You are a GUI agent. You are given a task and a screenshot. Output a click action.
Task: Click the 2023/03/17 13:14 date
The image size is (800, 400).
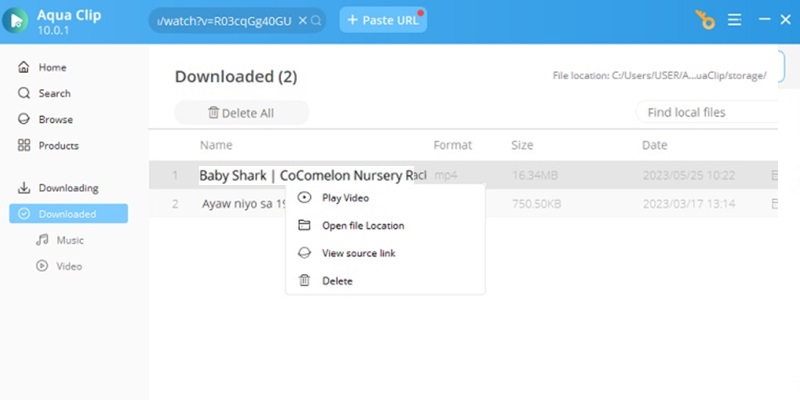689,204
